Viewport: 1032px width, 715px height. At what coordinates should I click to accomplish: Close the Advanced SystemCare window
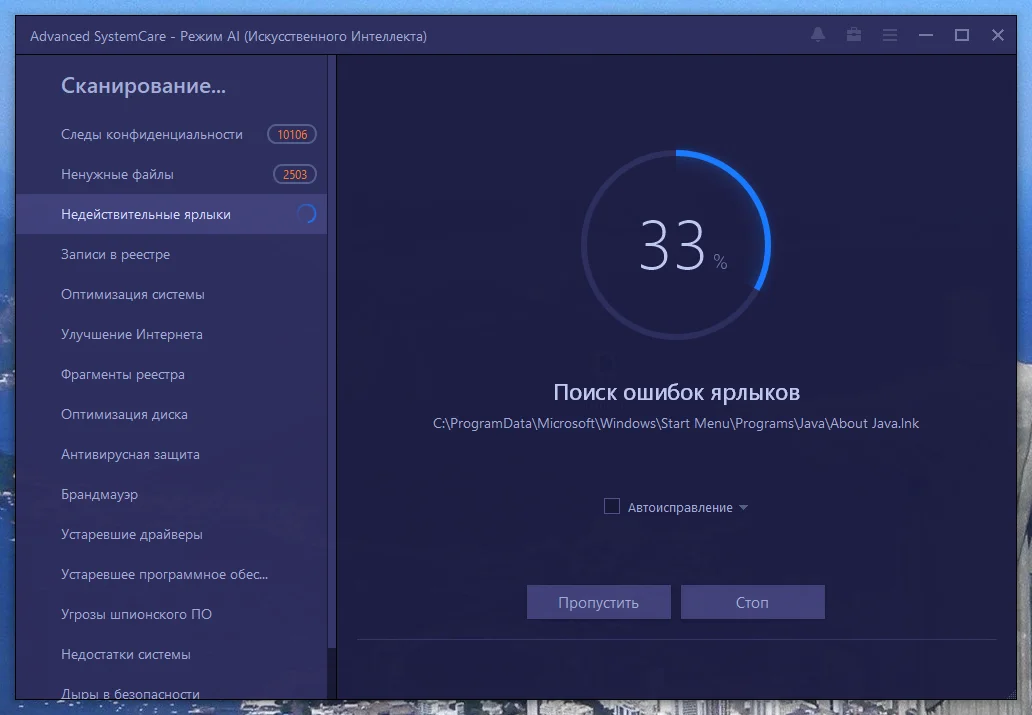click(x=998, y=35)
